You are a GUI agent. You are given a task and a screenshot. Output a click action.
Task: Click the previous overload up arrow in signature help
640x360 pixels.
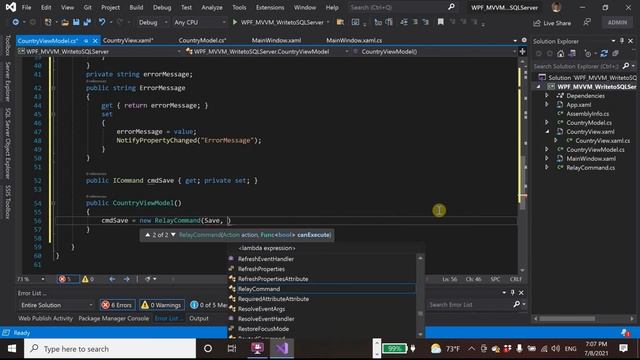[147, 235]
